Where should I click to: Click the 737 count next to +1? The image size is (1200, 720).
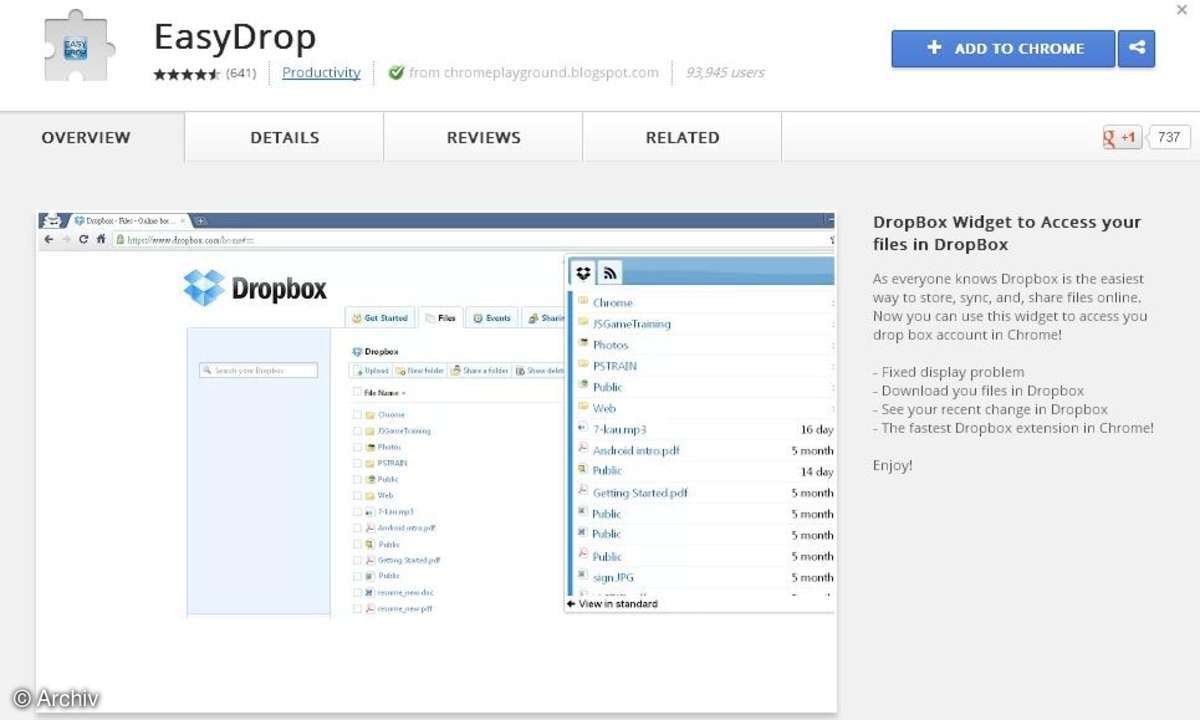1169,137
